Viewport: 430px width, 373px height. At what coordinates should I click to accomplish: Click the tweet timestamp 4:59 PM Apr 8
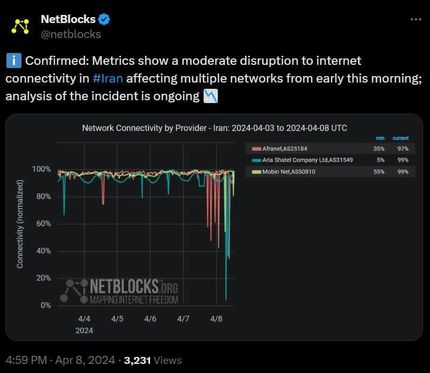point(60,360)
